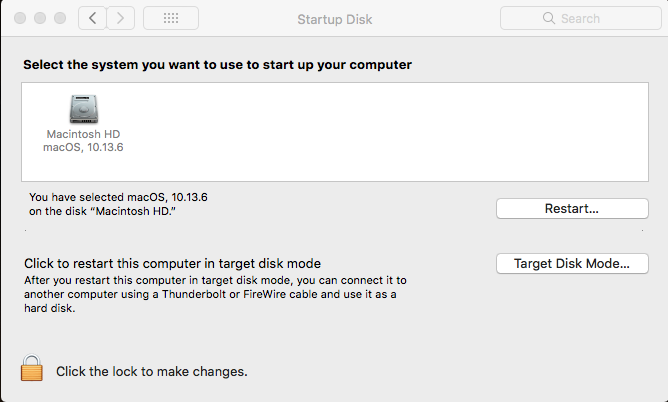Click the macOS, 10.13.6 version label
Image resolution: width=668 pixels, height=402 pixels.
84,147
